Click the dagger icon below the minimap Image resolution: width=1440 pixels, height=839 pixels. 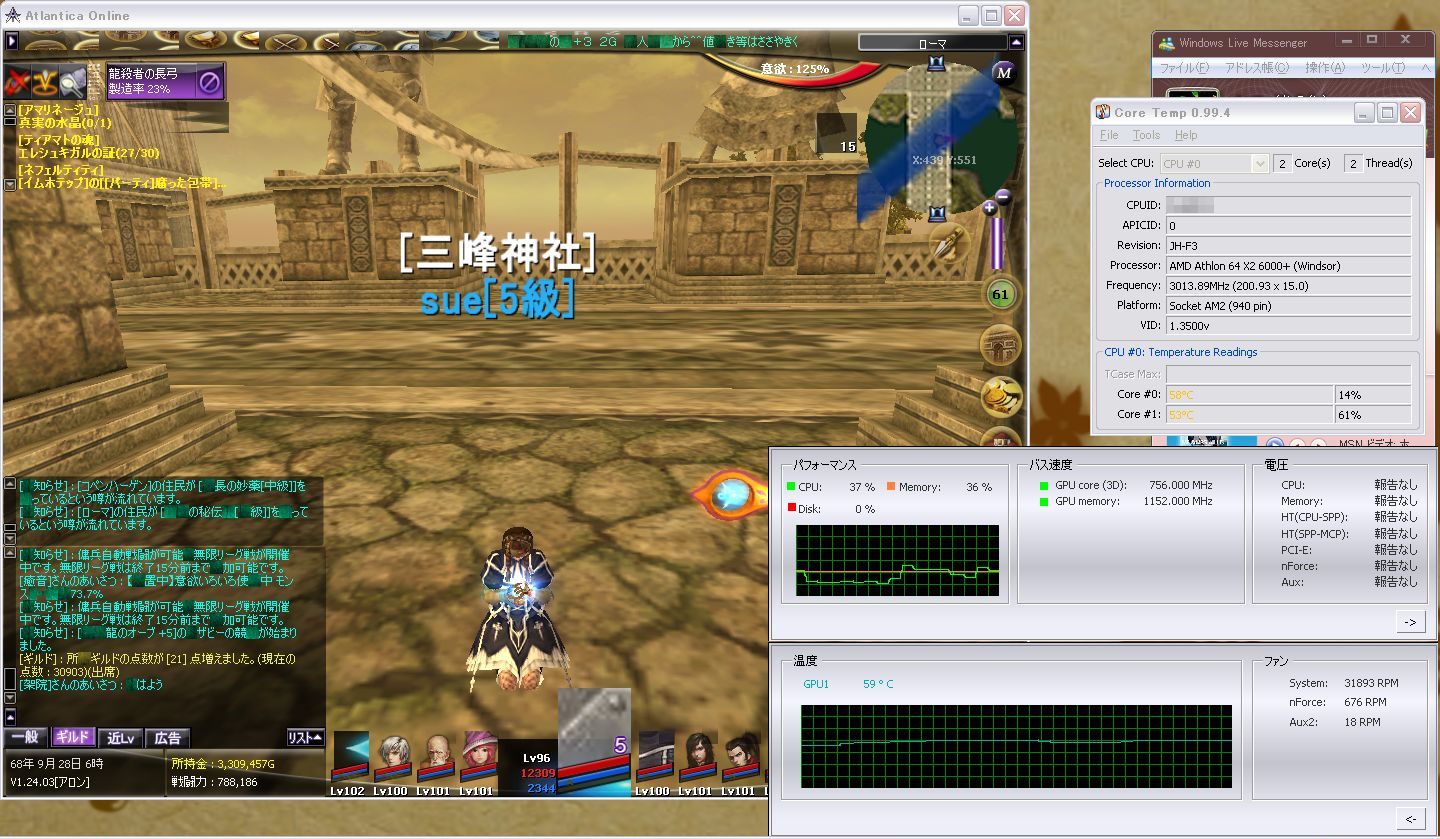(x=949, y=243)
